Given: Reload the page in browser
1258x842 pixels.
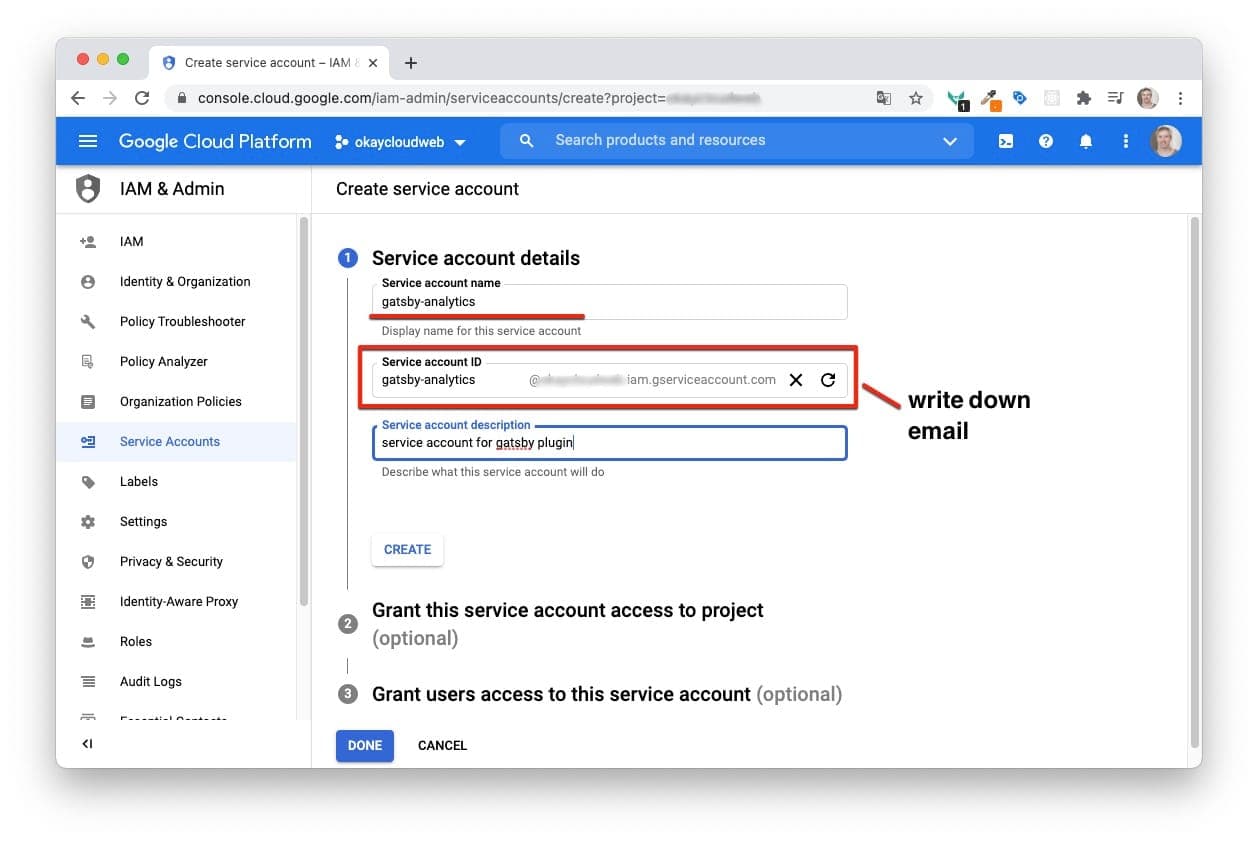Looking at the screenshot, I should [x=142, y=98].
